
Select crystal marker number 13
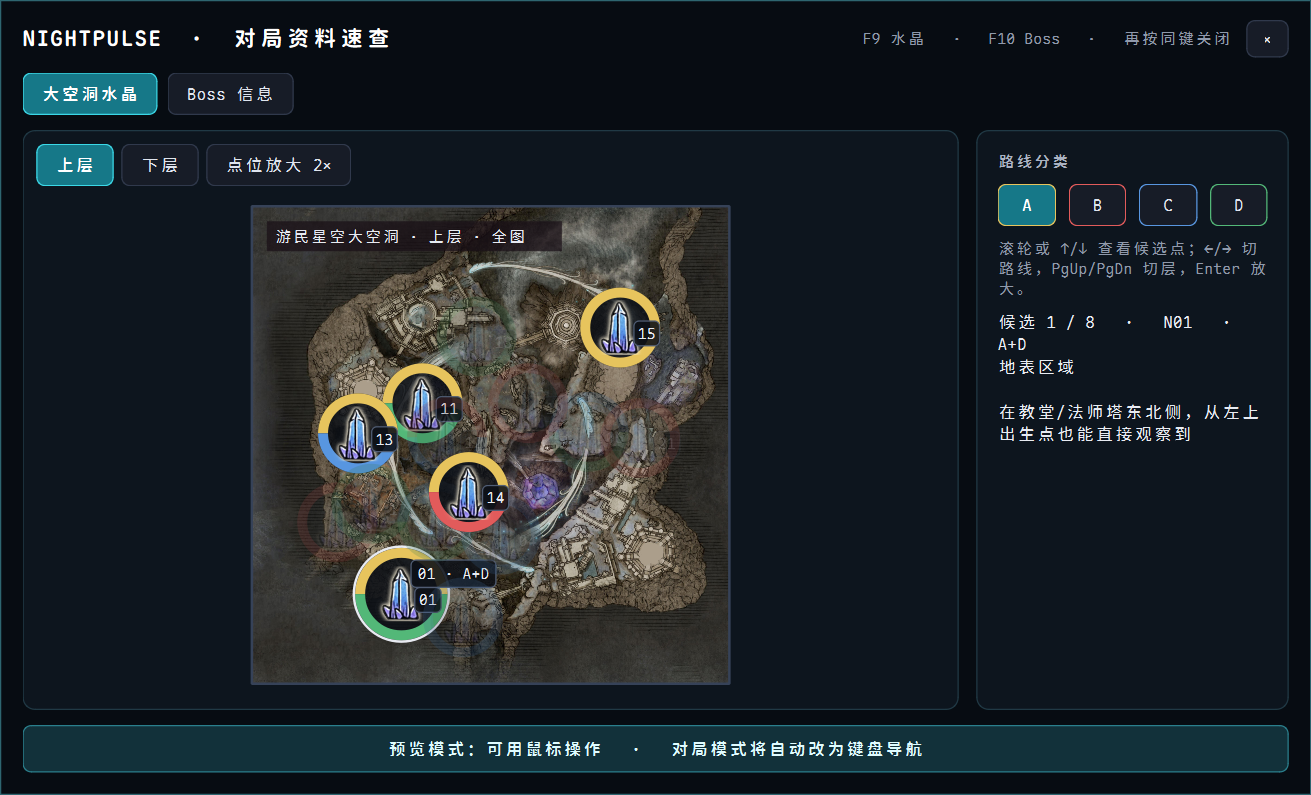pos(358,433)
